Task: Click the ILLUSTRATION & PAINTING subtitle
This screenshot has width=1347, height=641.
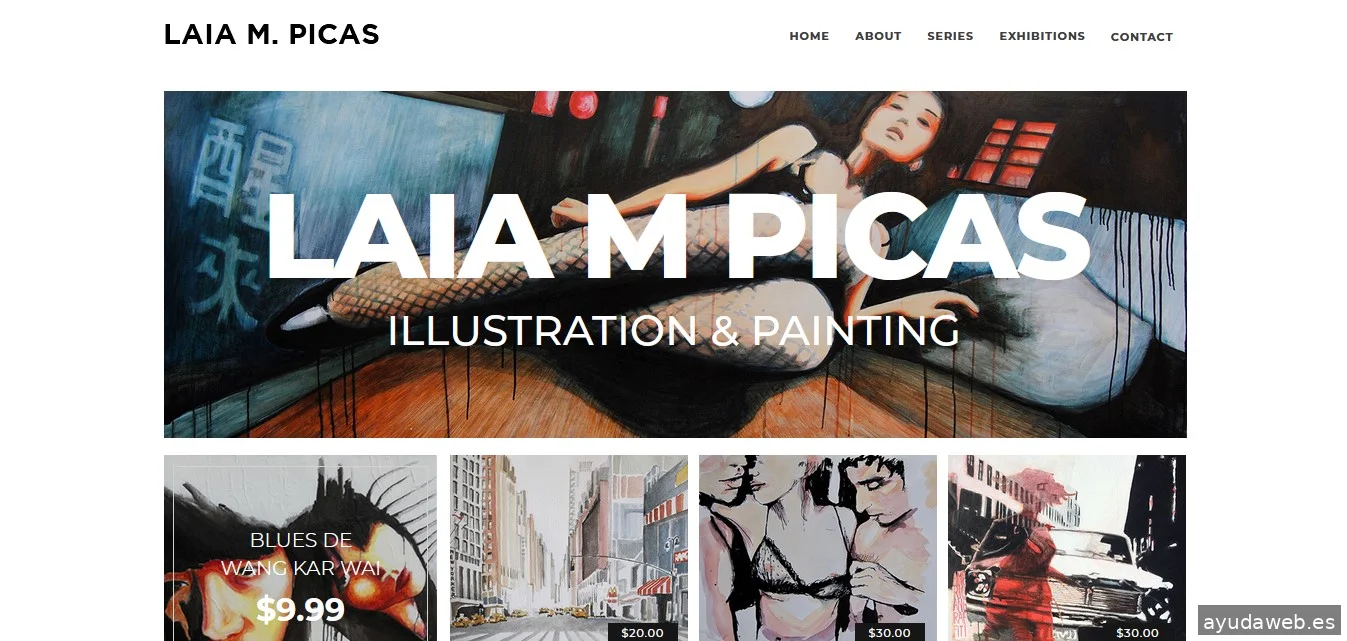Action: (673, 331)
